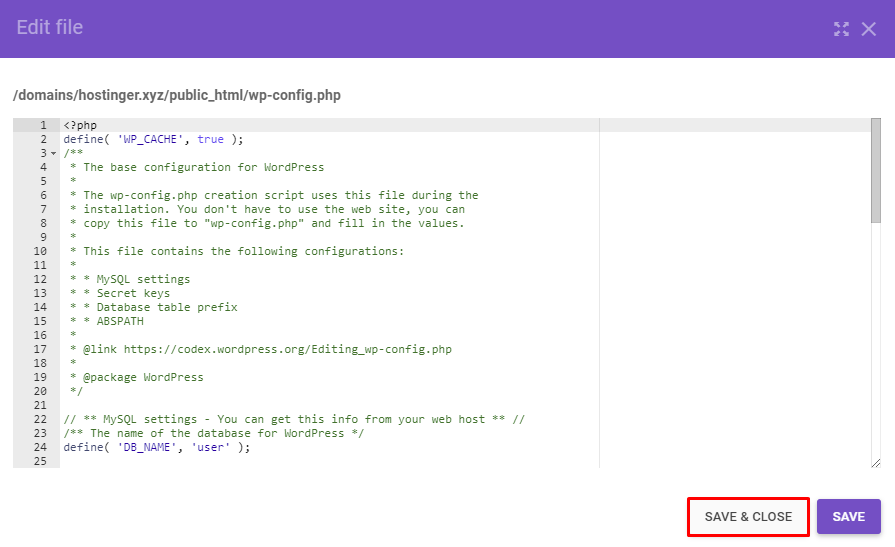Click 'WP_CACHE' string on line 2

[x=151, y=139]
